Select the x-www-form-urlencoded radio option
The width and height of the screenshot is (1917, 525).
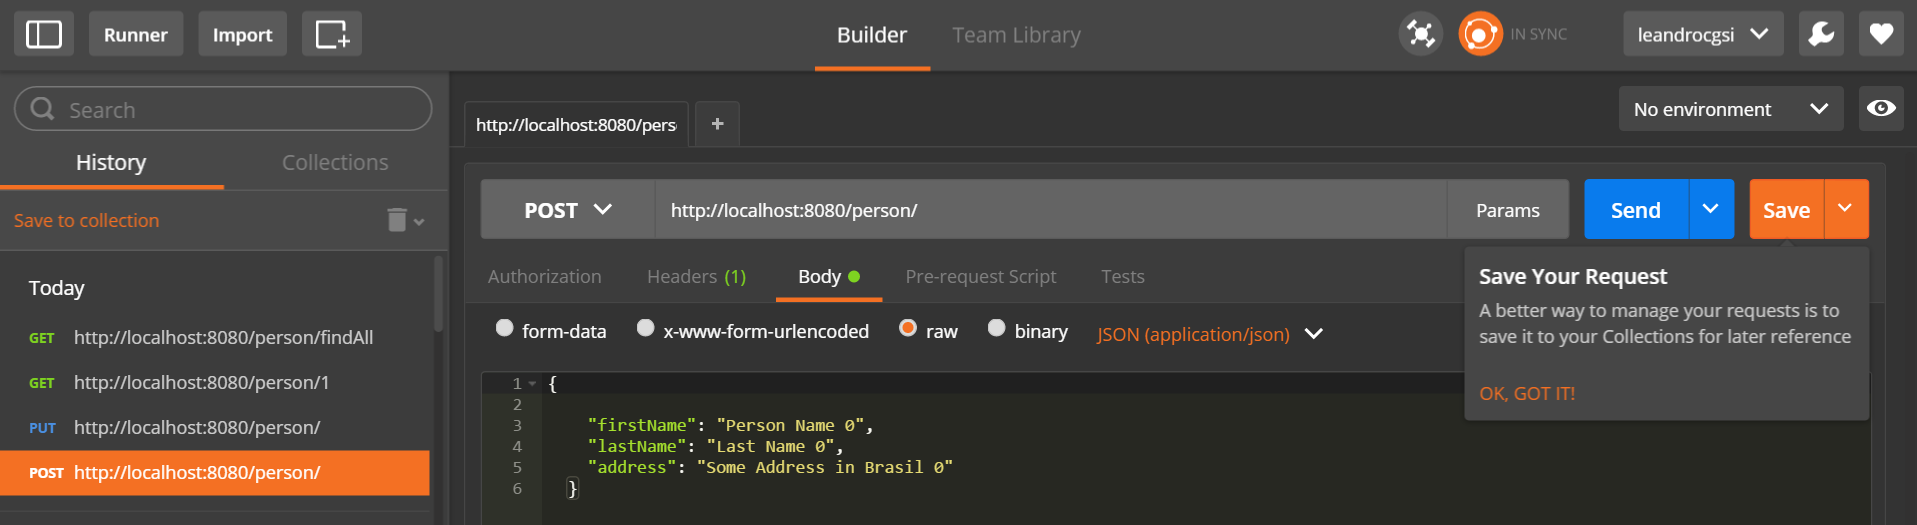click(x=646, y=329)
